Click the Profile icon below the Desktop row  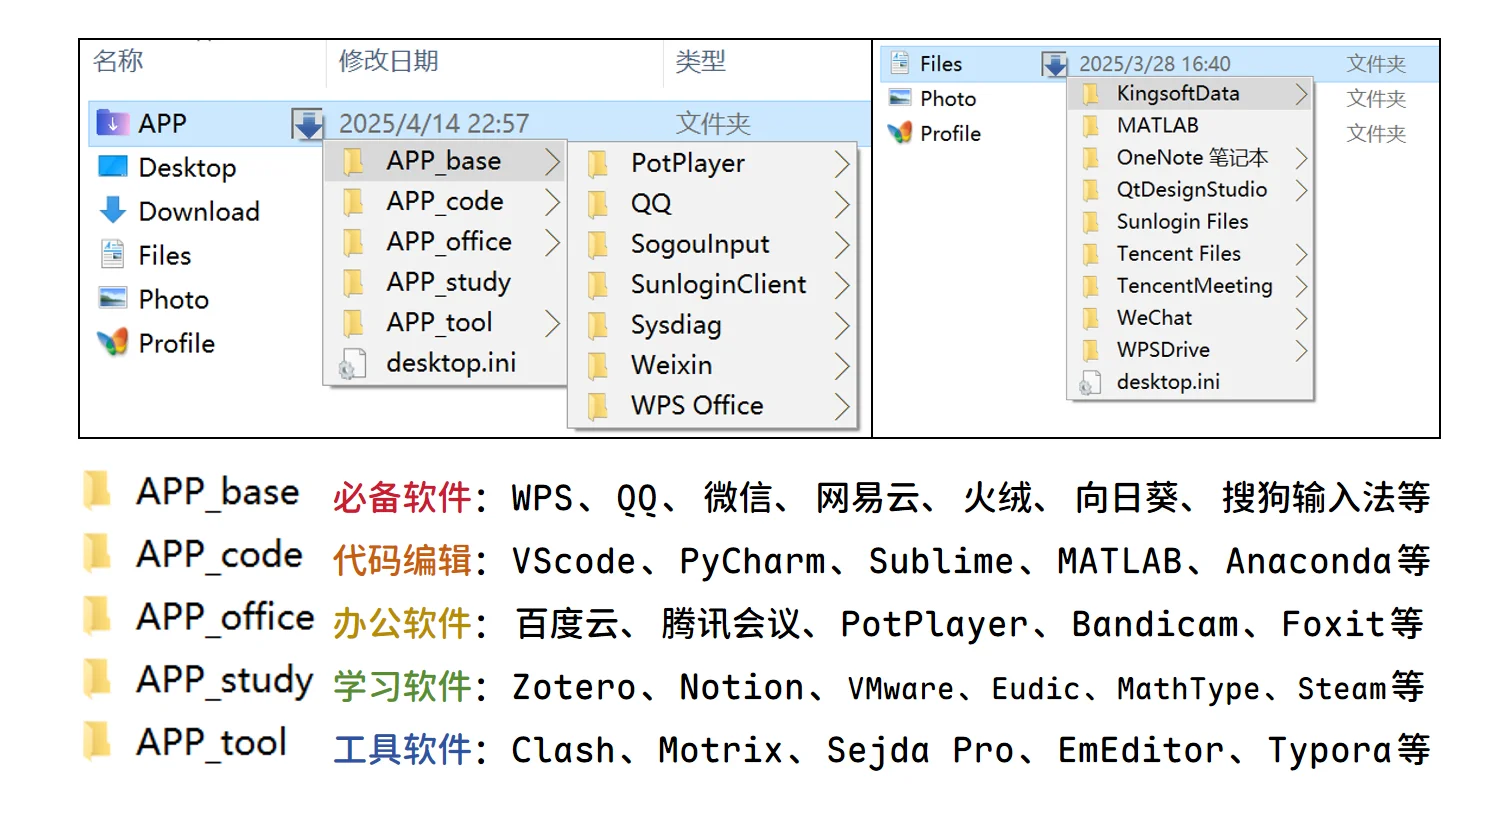click(x=113, y=343)
